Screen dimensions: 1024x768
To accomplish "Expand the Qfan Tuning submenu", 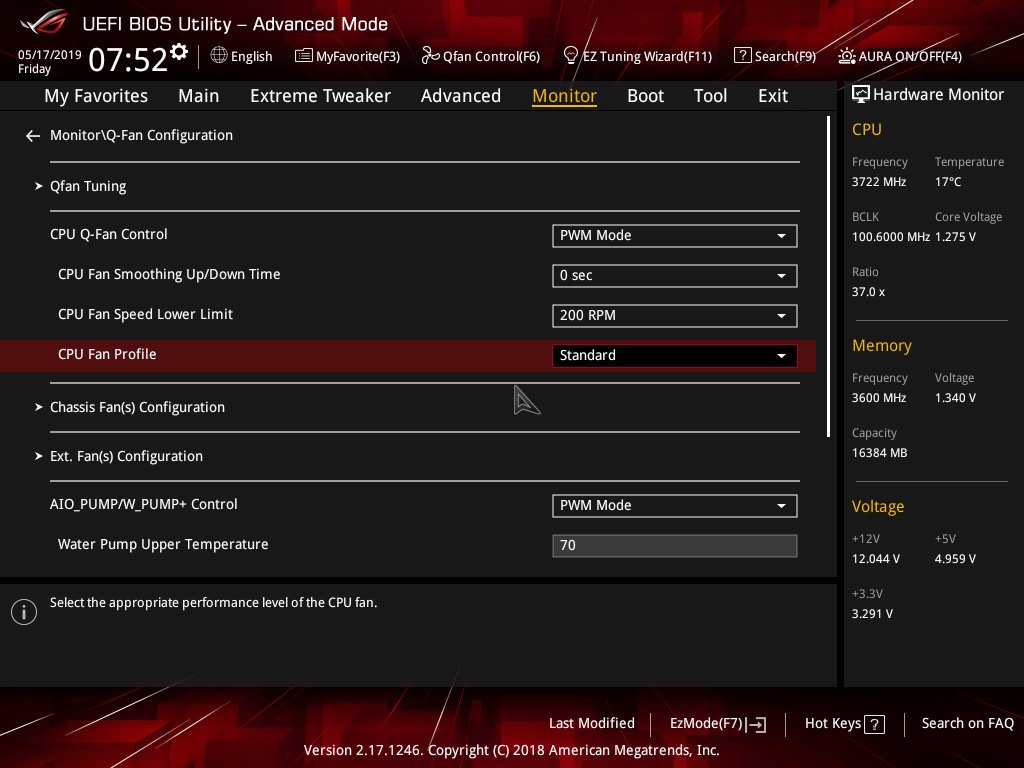I will (88, 186).
